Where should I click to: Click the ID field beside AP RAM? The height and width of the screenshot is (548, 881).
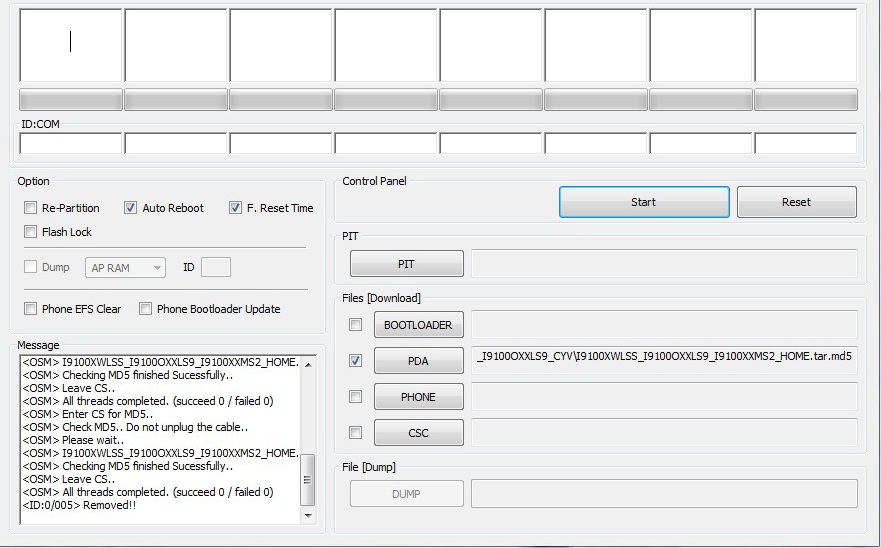point(216,267)
